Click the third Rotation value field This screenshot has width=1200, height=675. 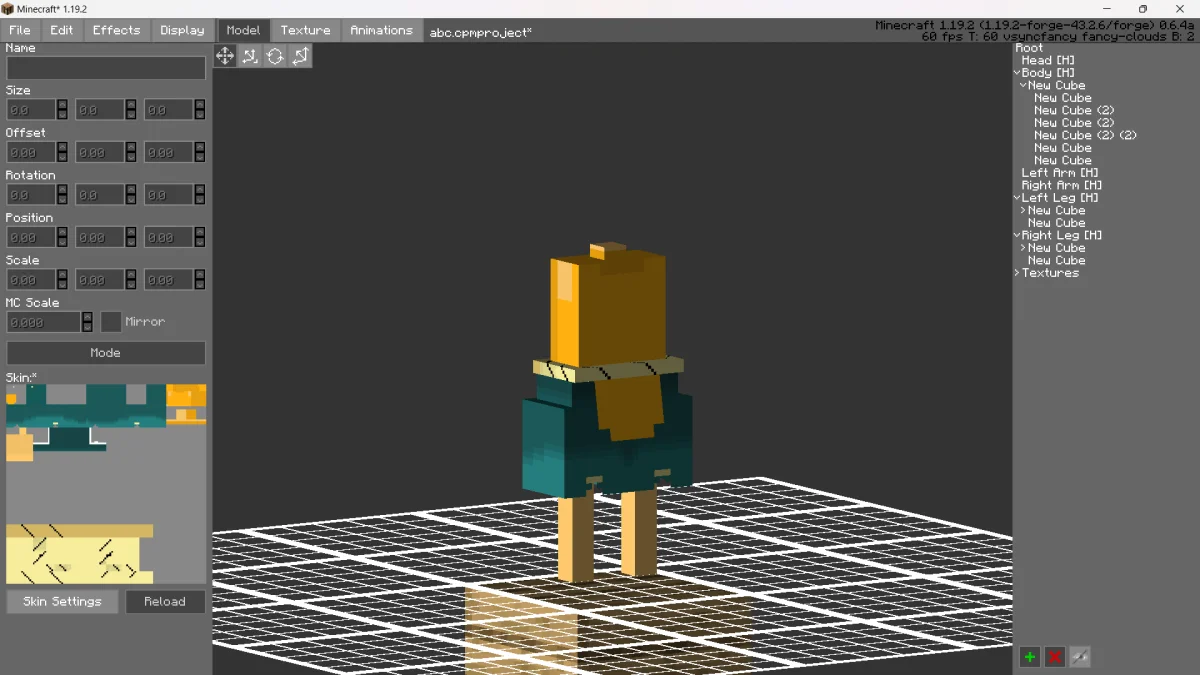[x=169, y=195]
